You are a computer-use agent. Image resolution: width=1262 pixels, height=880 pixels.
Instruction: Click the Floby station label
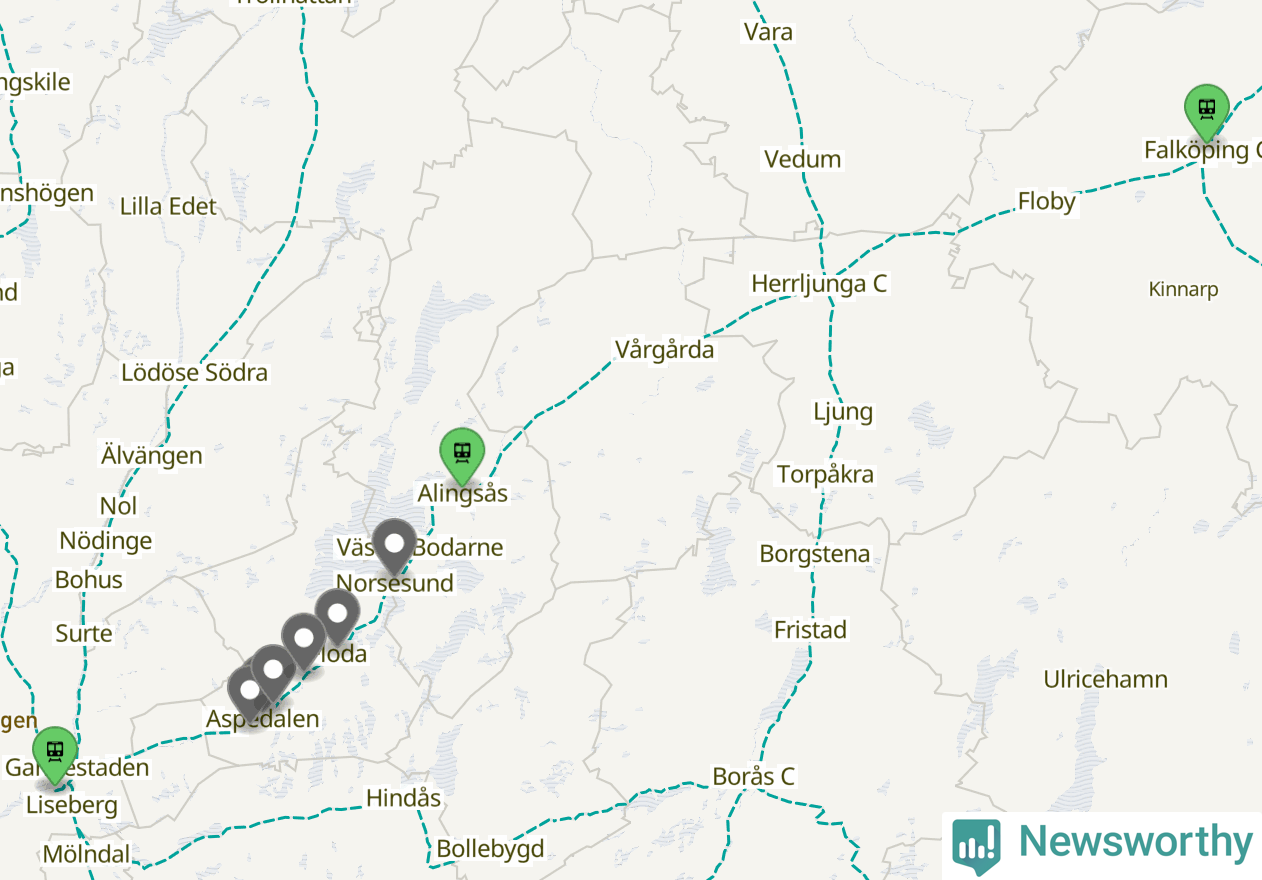point(1047,202)
